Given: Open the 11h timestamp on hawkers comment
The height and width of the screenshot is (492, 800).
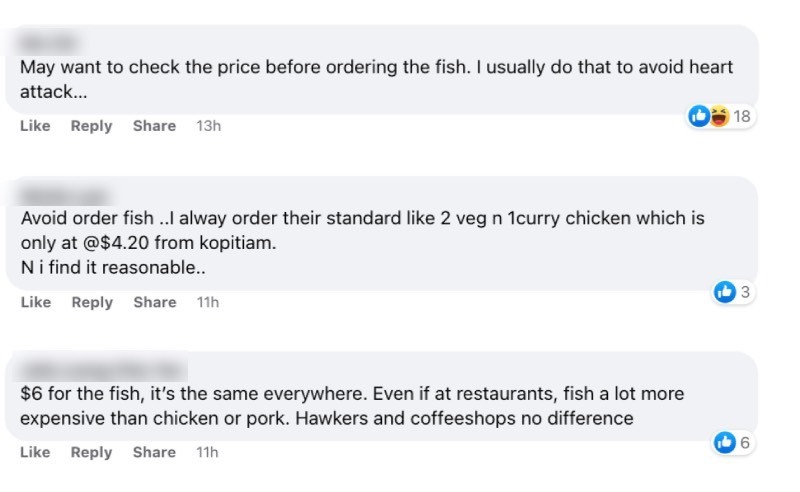Looking at the screenshot, I should [207, 452].
